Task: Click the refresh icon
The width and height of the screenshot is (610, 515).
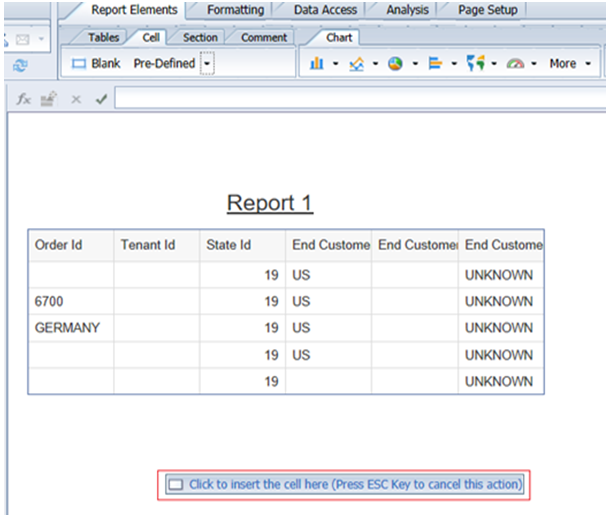Action: (x=20, y=65)
